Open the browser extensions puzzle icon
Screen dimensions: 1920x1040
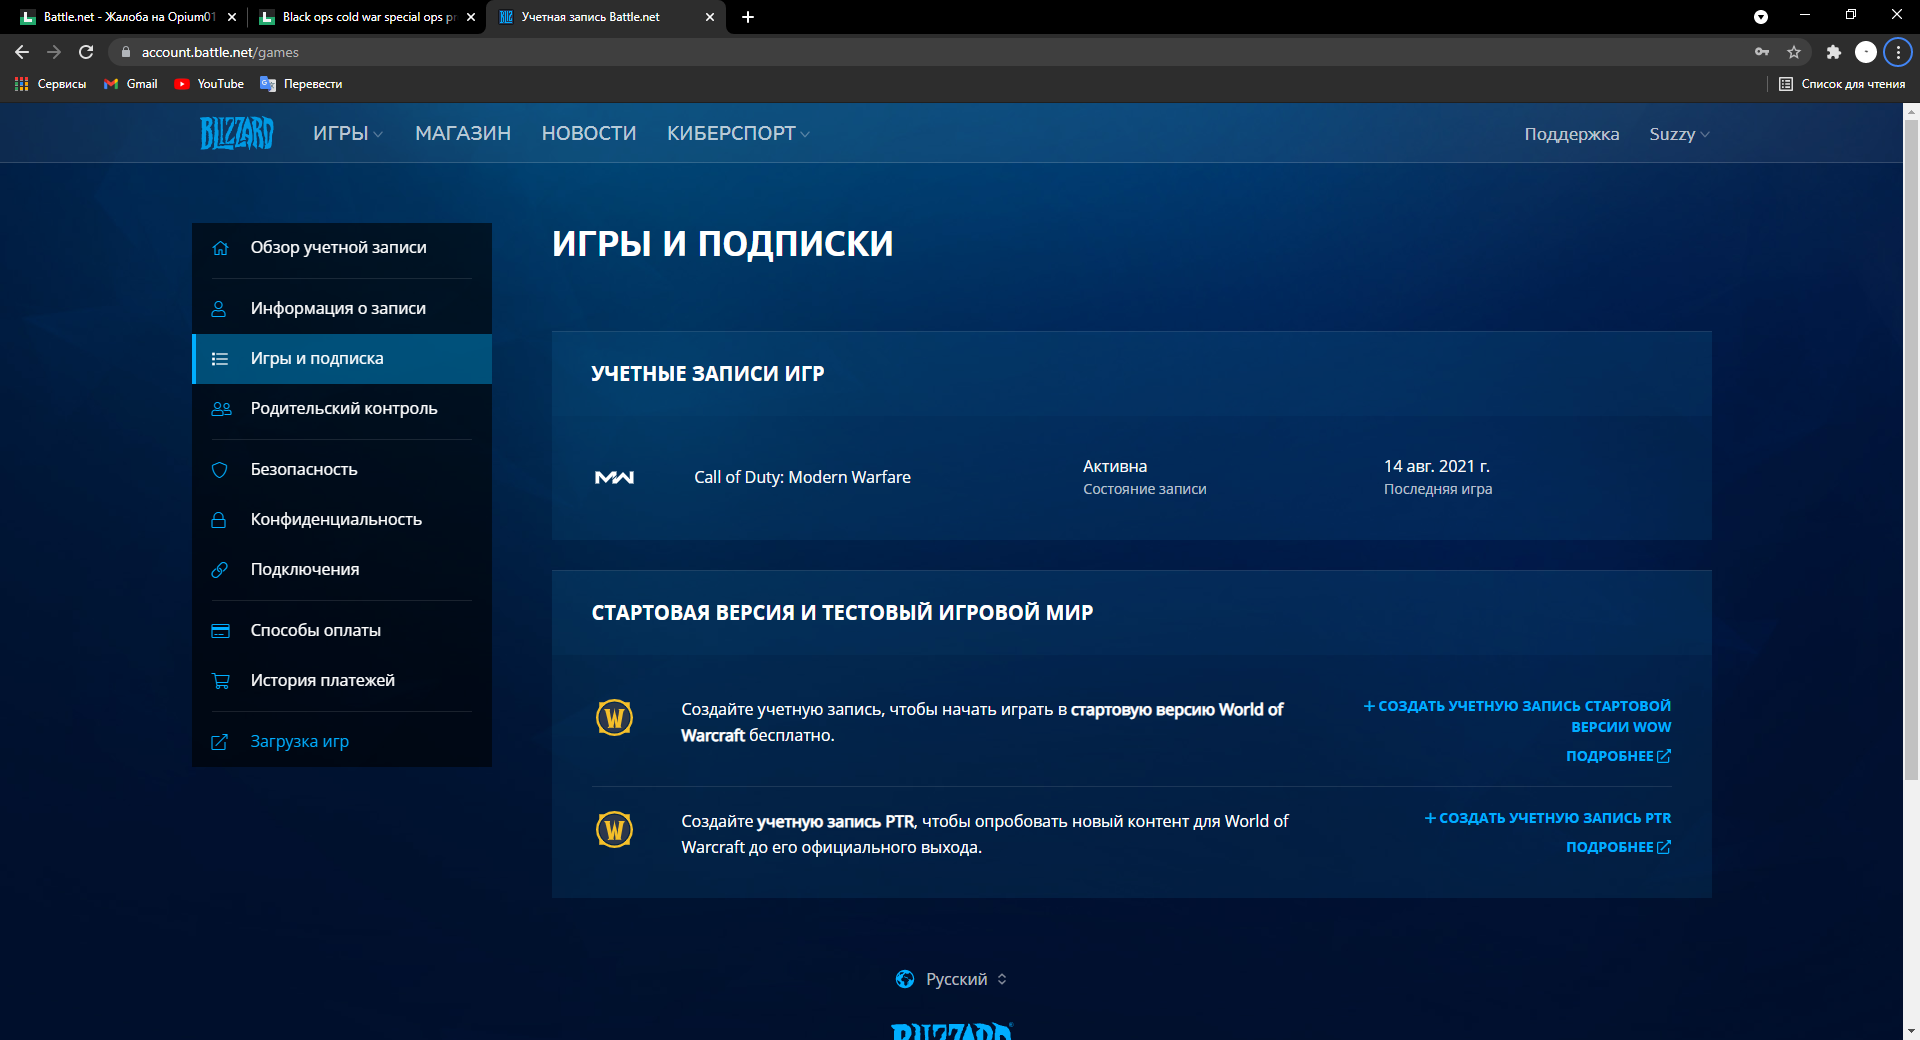click(1833, 52)
